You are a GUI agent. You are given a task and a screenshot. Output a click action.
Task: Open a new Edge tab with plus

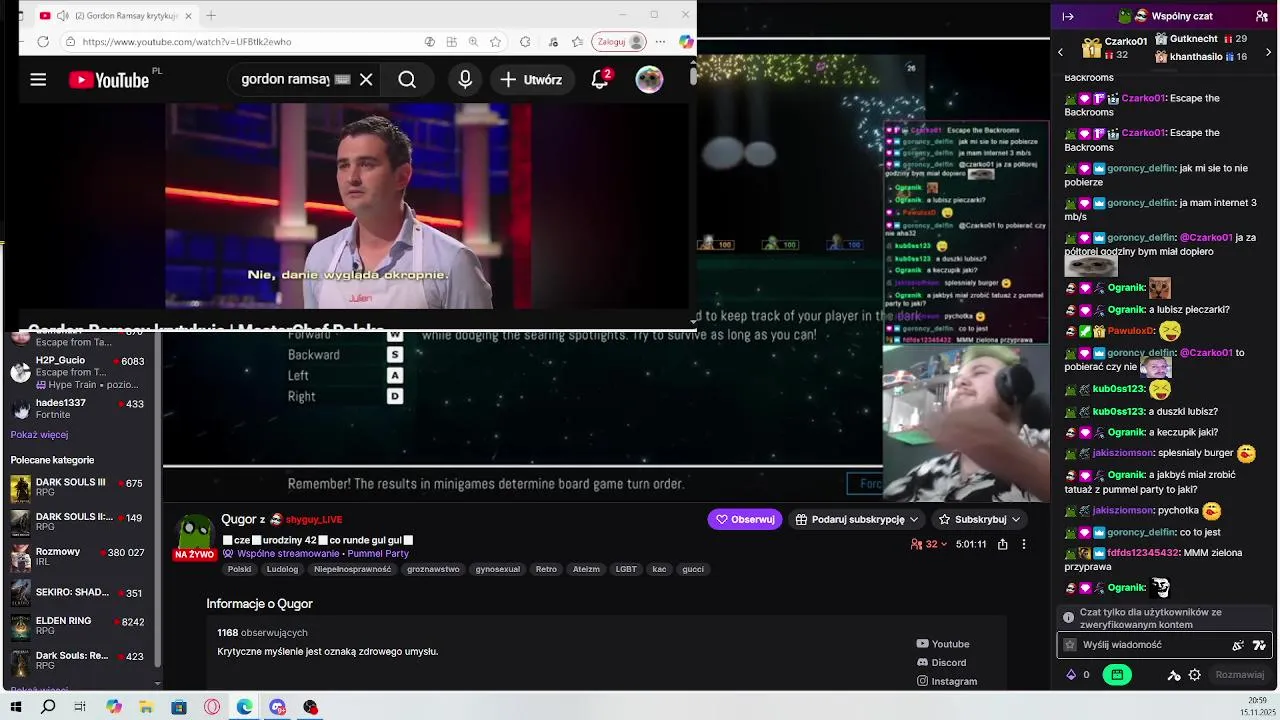(212, 16)
